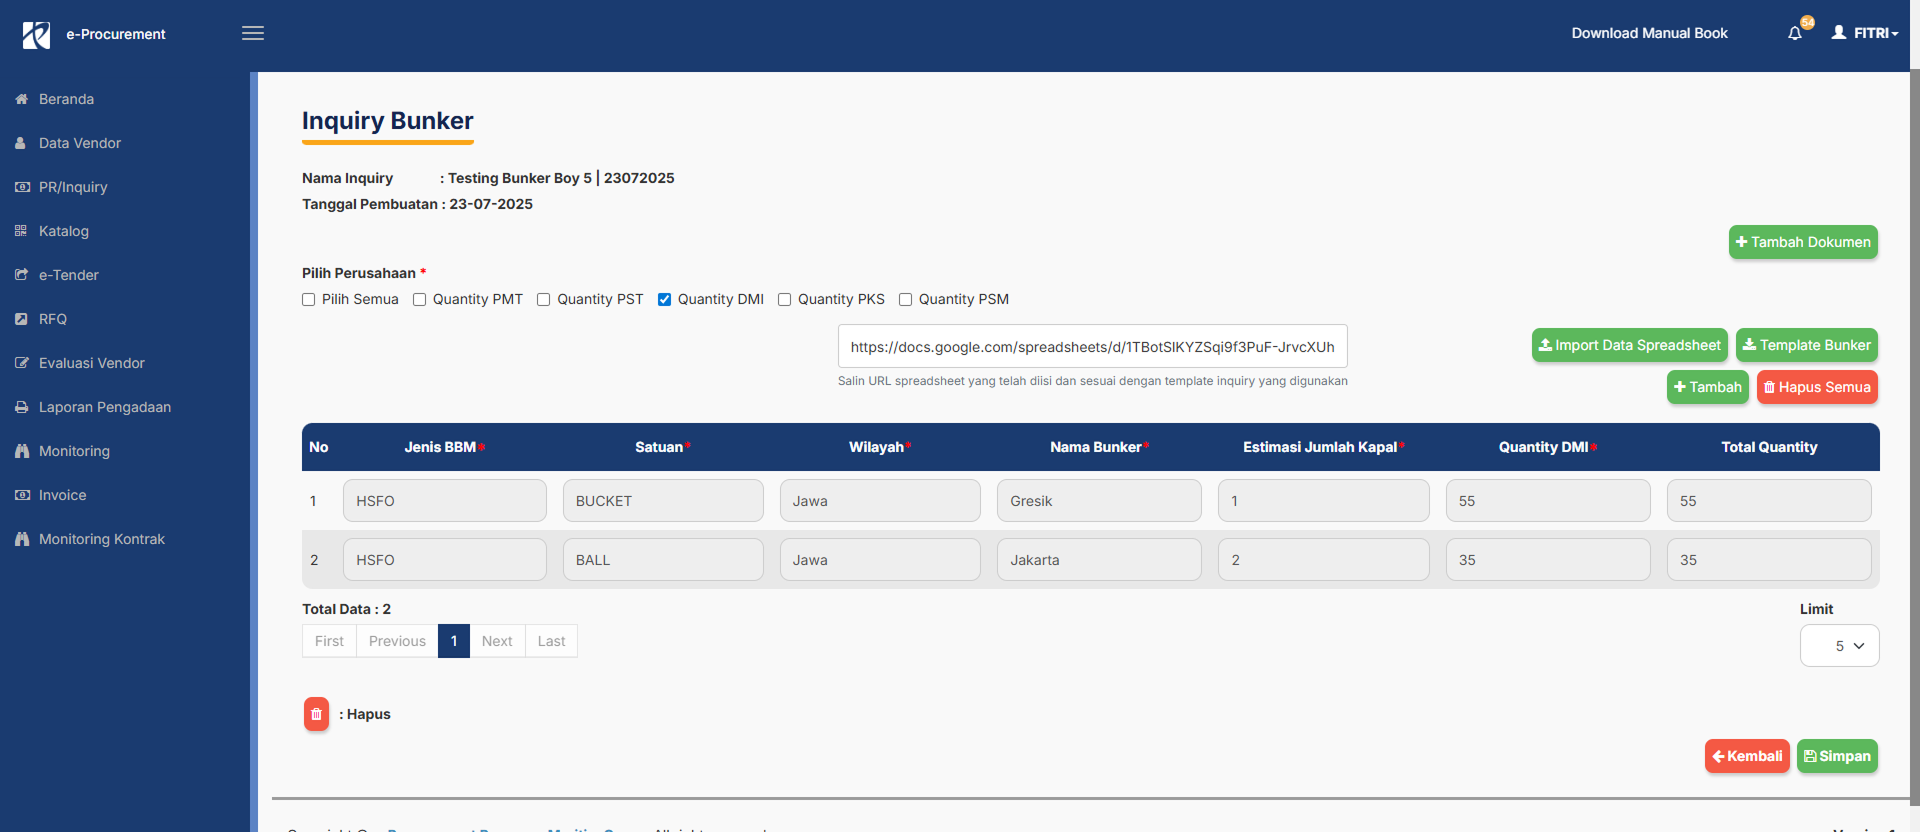The height and width of the screenshot is (832, 1920).
Task: Click the Simpan button
Action: pyautogui.click(x=1837, y=756)
